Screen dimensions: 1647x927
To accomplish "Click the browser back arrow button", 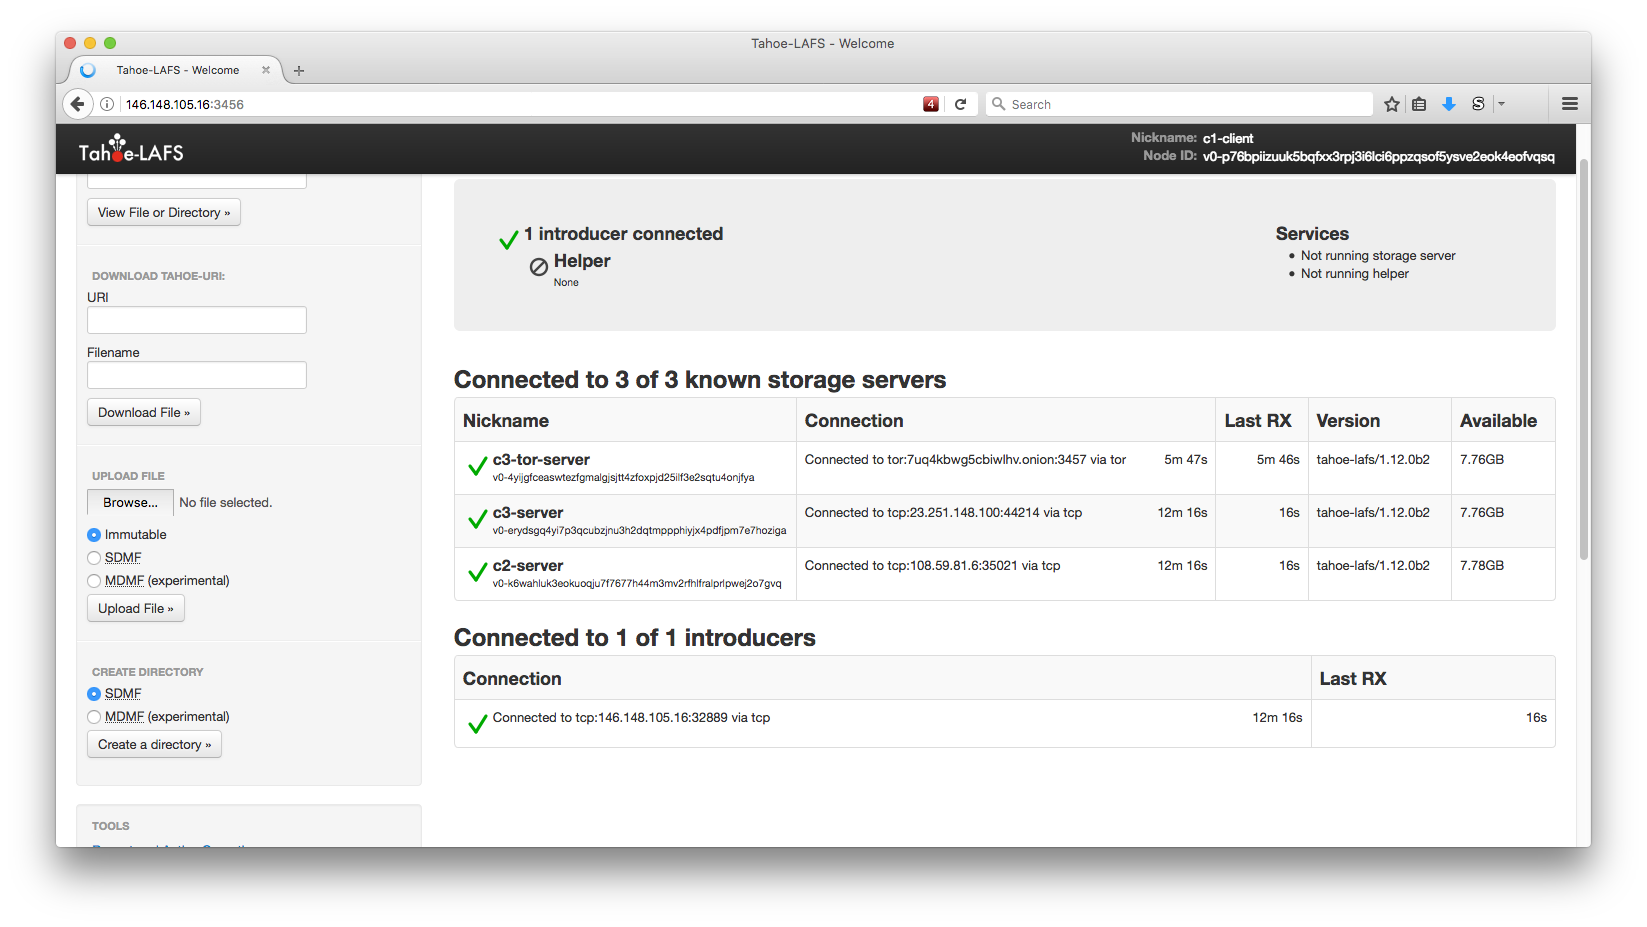I will pyautogui.click(x=77, y=104).
